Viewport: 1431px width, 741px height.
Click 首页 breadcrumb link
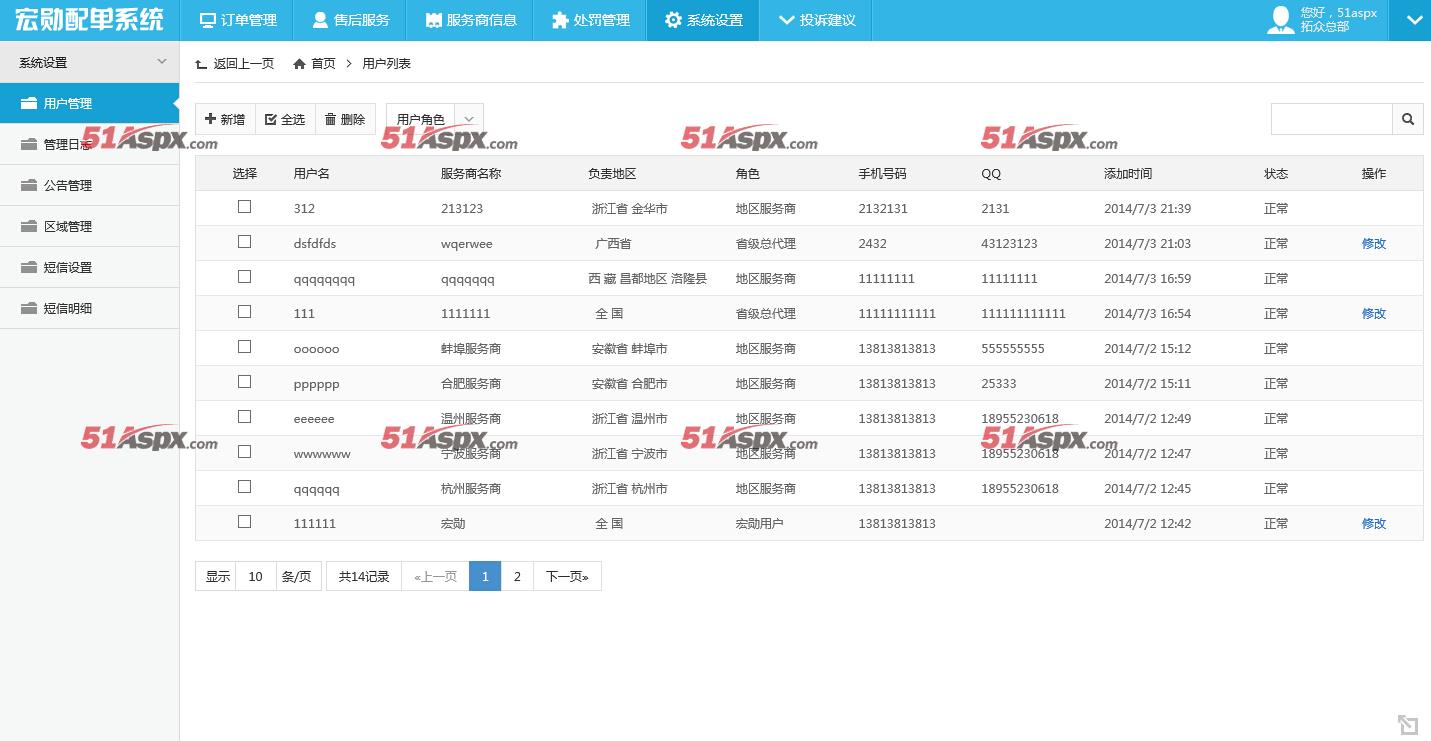323,63
